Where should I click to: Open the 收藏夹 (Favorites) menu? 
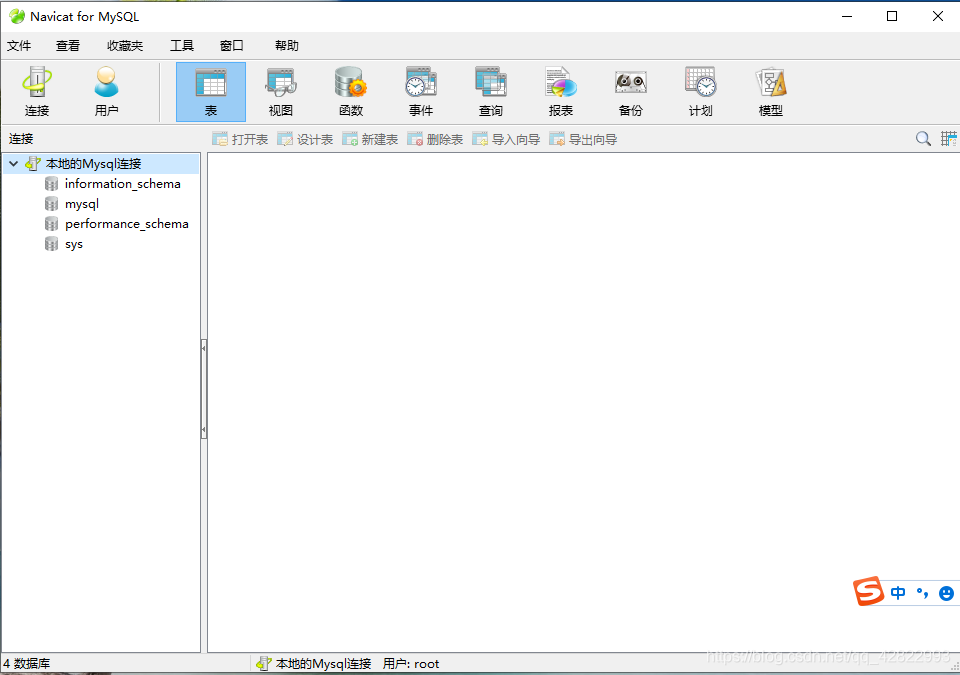pos(125,45)
